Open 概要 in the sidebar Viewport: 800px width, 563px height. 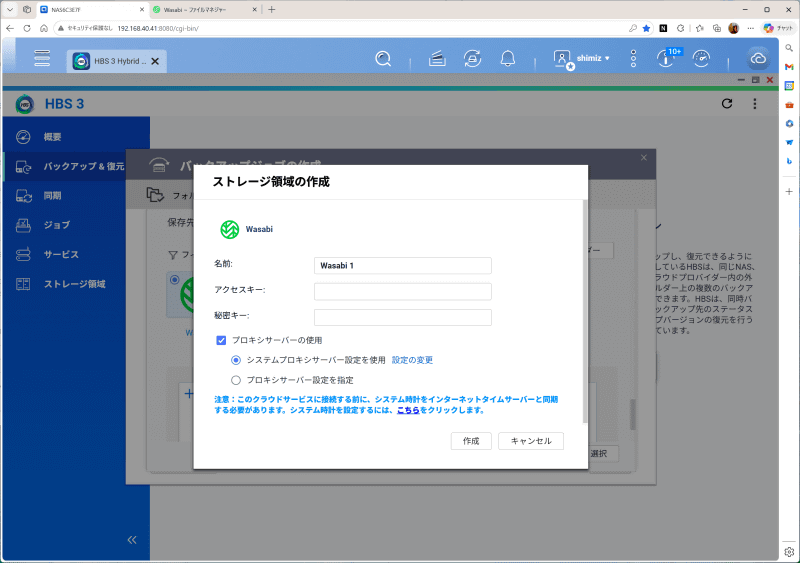[x=77, y=137]
